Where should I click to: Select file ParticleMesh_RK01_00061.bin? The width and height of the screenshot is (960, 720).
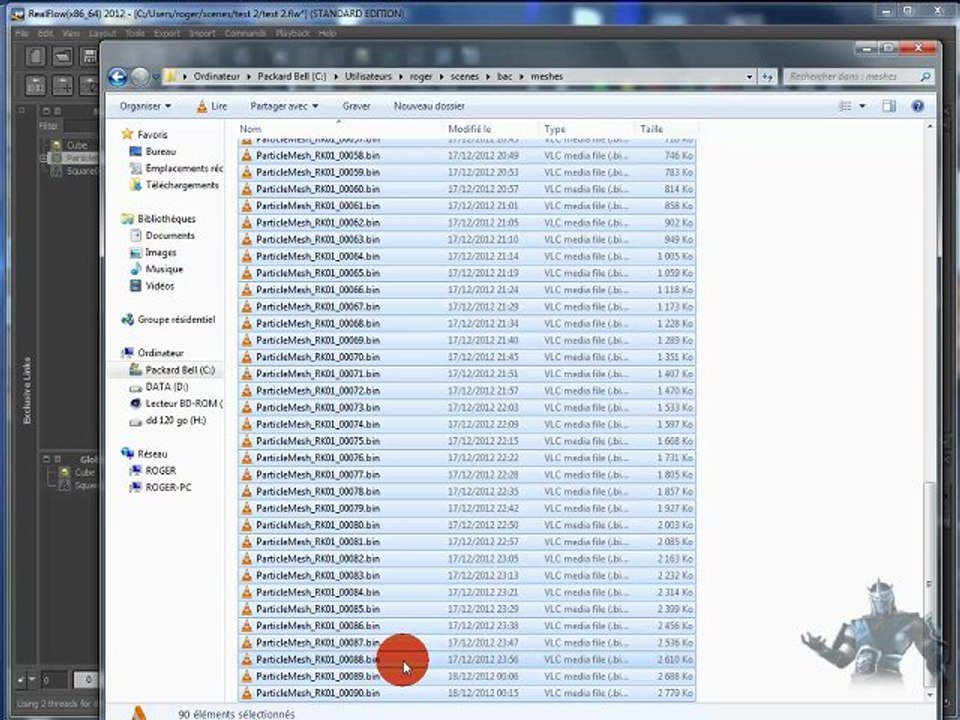[x=467, y=206]
